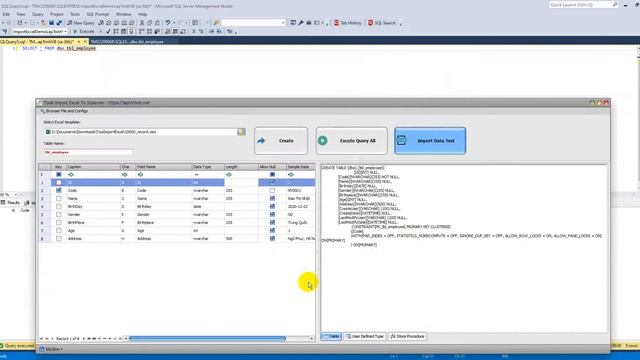The height and width of the screenshot is (360, 640).
Task: Click the Create button
Action: pyautogui.click(x=281, y=140)
